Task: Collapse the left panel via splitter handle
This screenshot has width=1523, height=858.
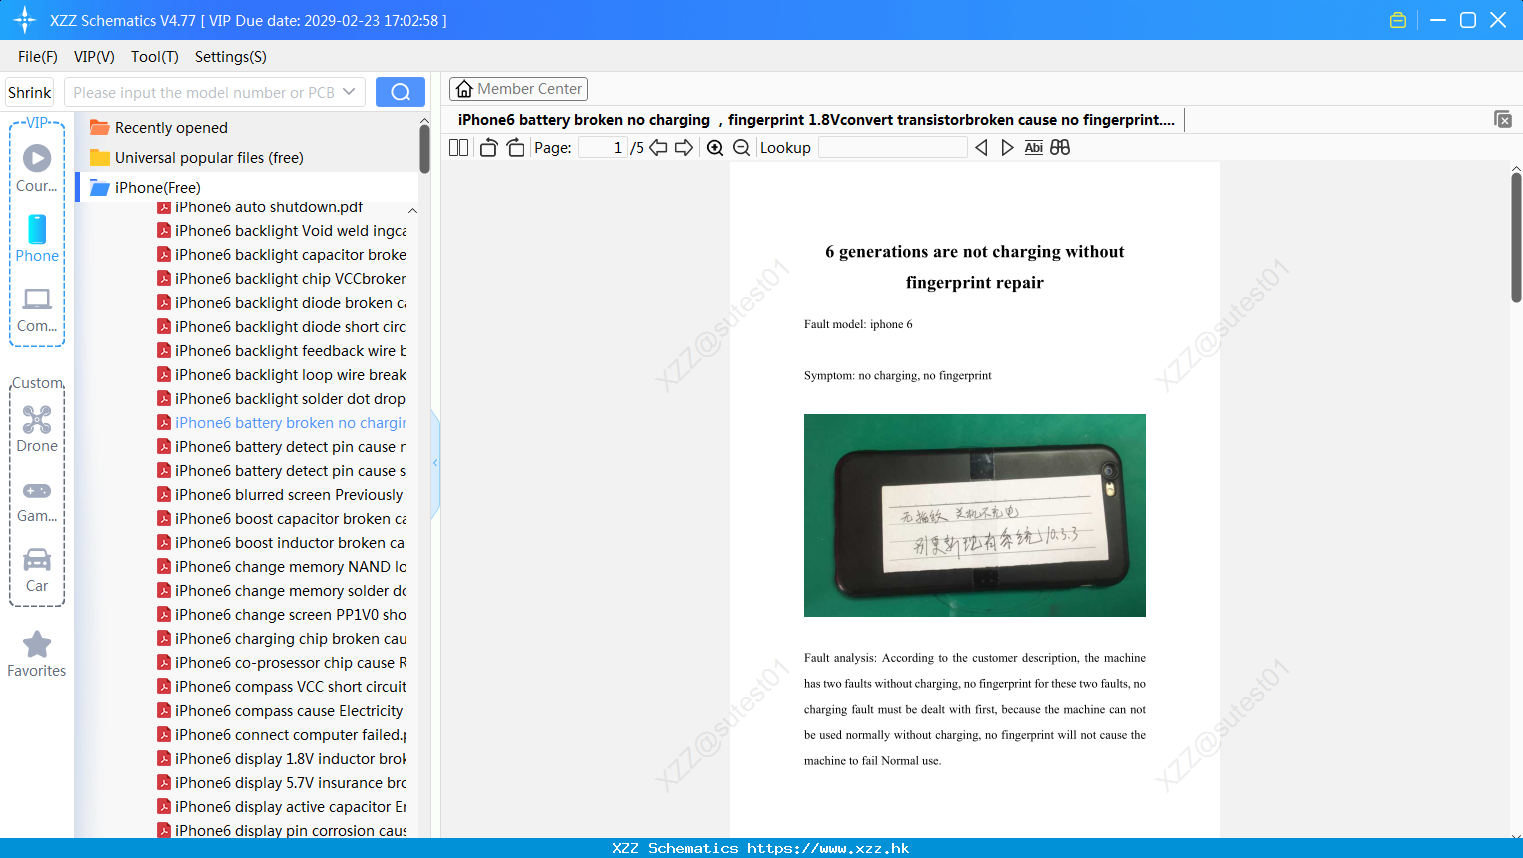Action: [x=435, y=463]
